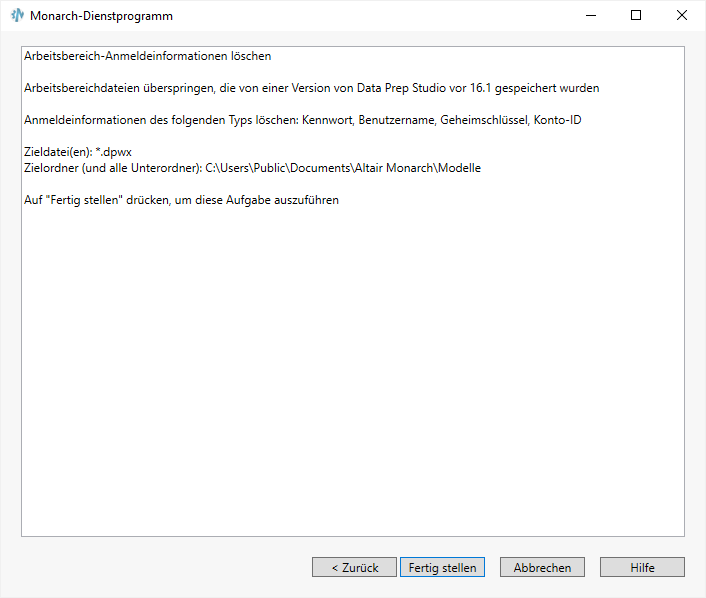Go back with the Zurück button
The width and height of the screenshot is (706, 598).
pyautogui.click(x=354, y=567)
